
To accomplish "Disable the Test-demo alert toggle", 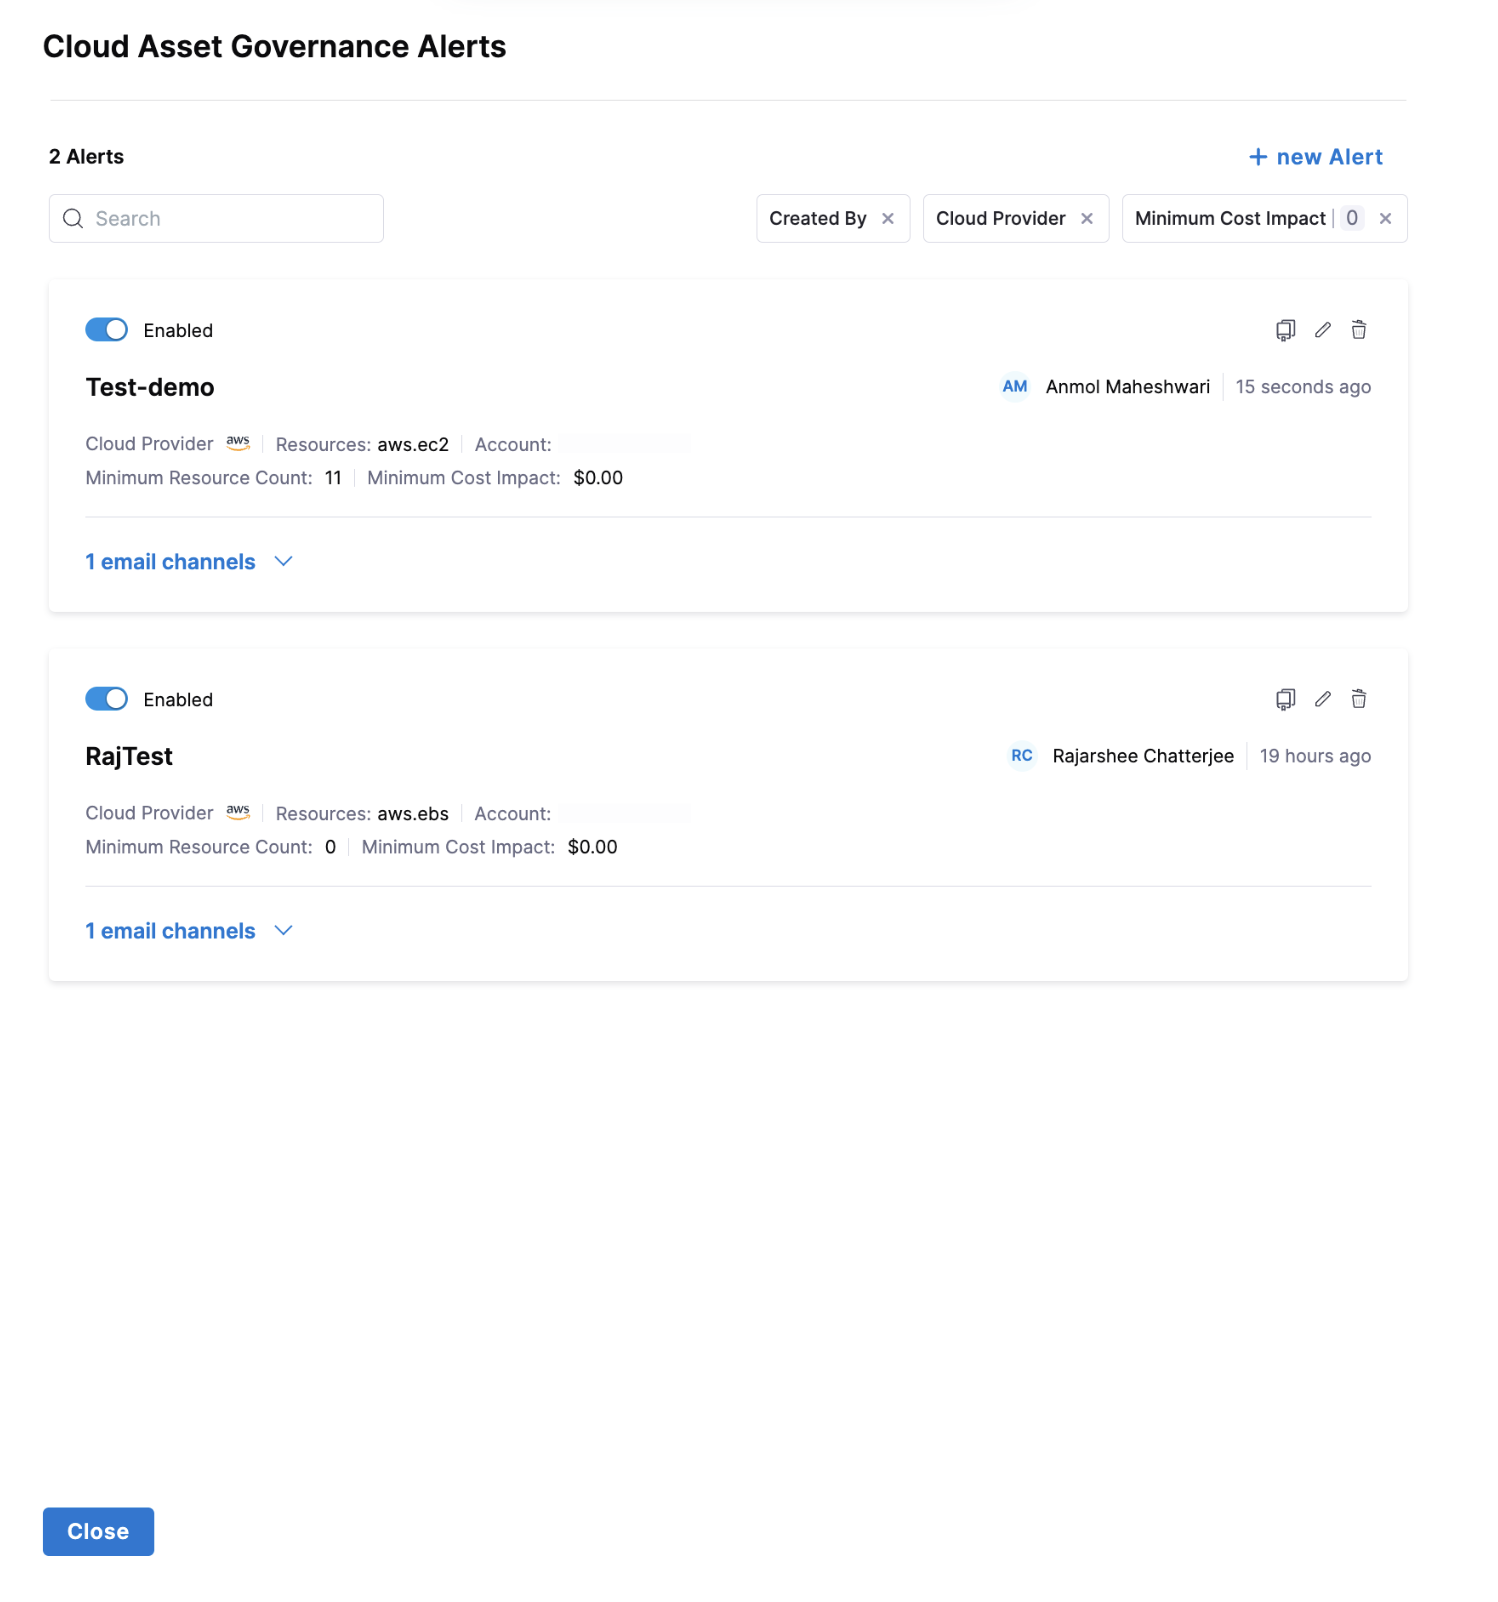I will [106, 330].
